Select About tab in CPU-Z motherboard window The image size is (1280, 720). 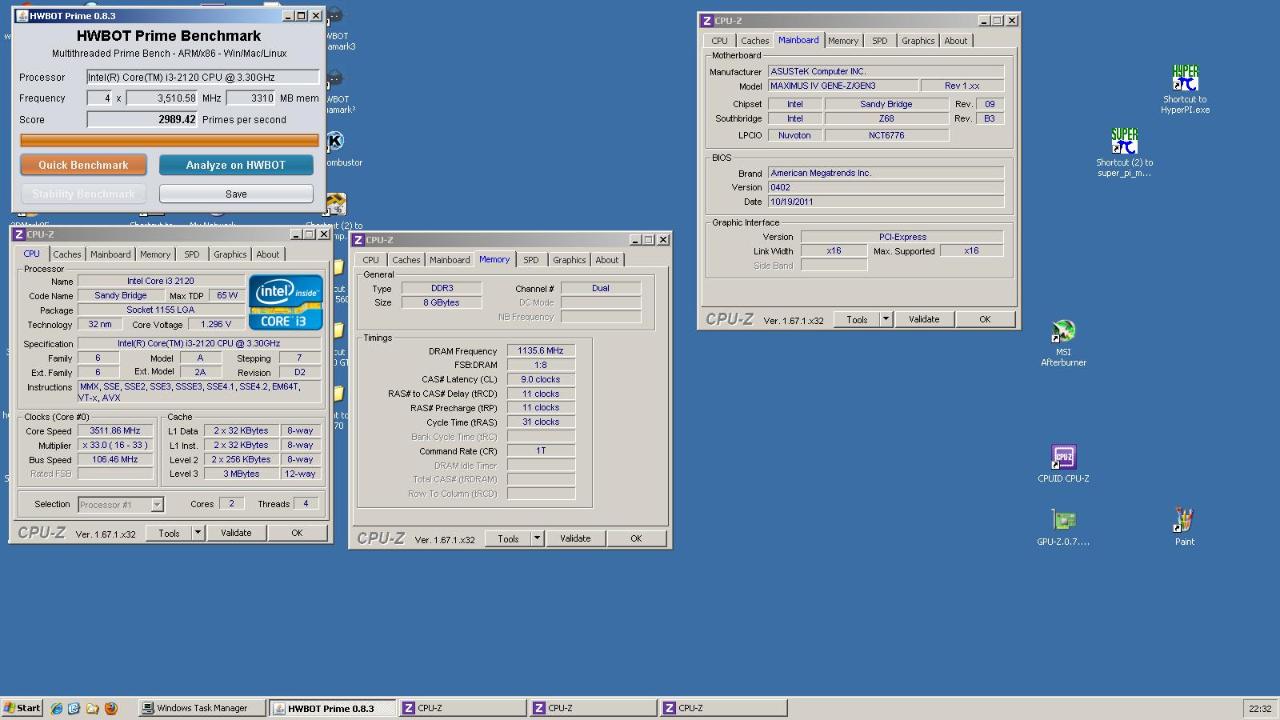tap(956, 41)
